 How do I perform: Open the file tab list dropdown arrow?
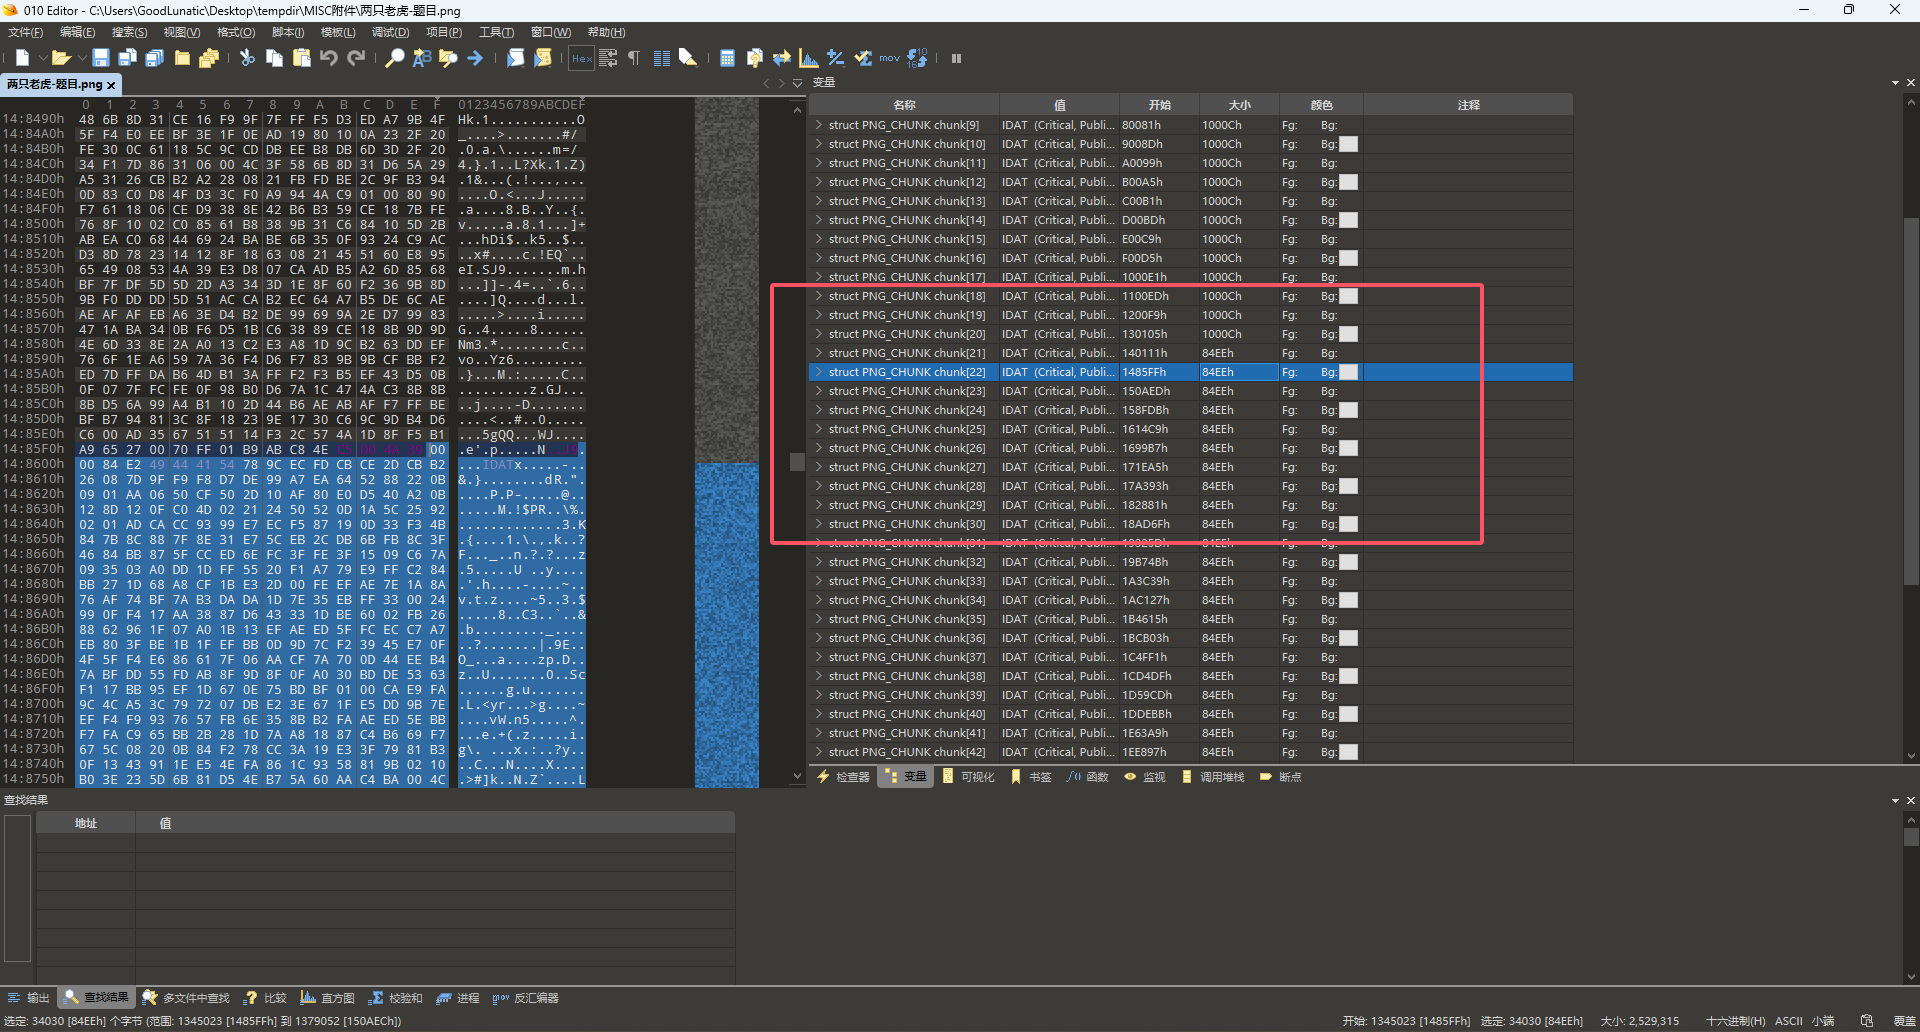(x=797, y=84)
